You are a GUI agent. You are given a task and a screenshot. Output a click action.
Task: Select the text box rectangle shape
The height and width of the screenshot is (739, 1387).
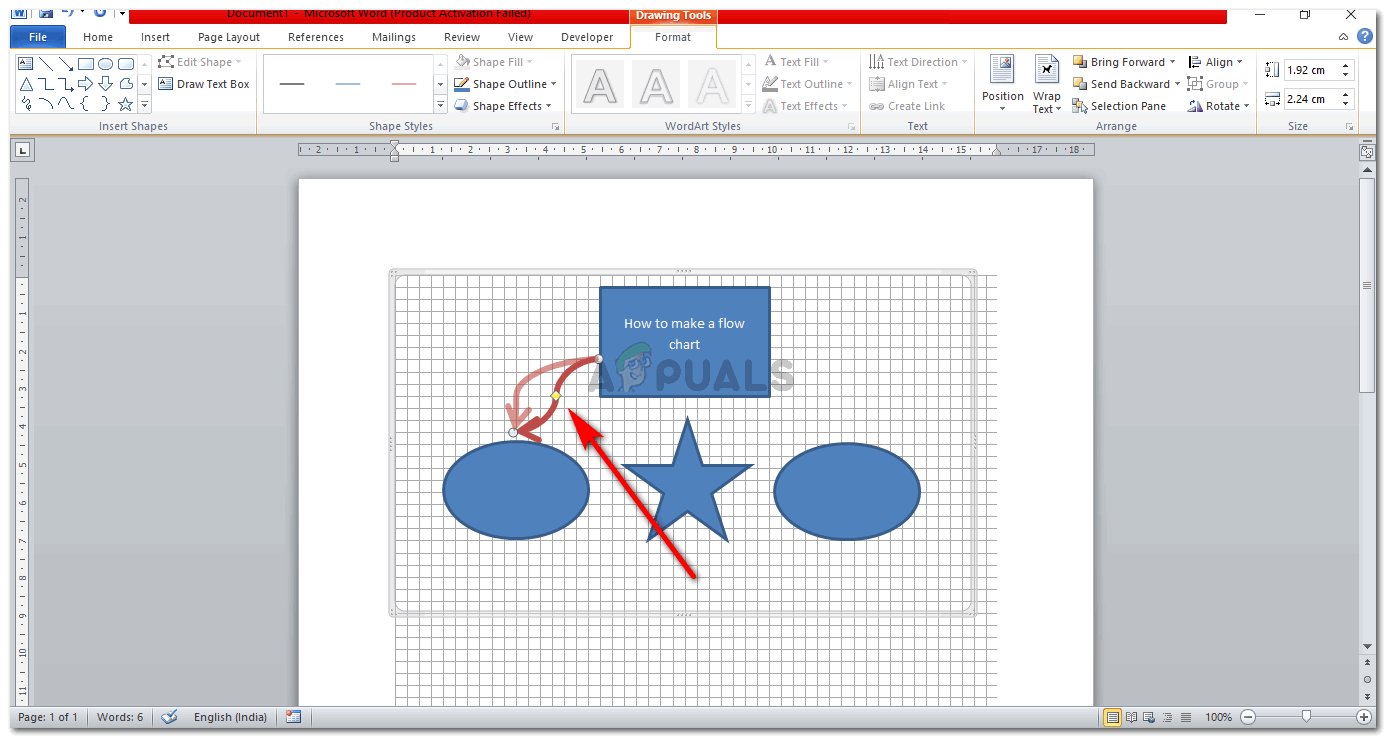tap(685, 342)
